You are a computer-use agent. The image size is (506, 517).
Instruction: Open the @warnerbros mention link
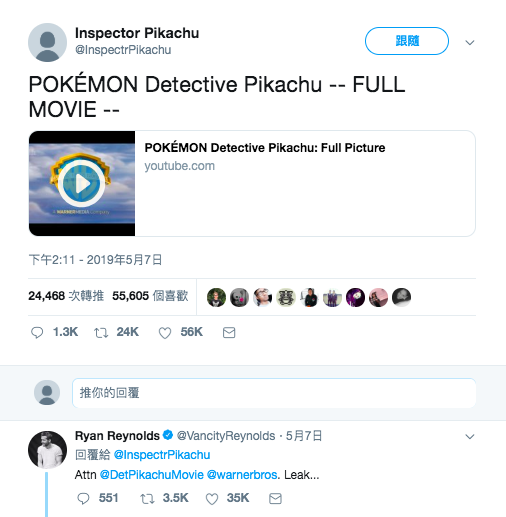(242, 475)
